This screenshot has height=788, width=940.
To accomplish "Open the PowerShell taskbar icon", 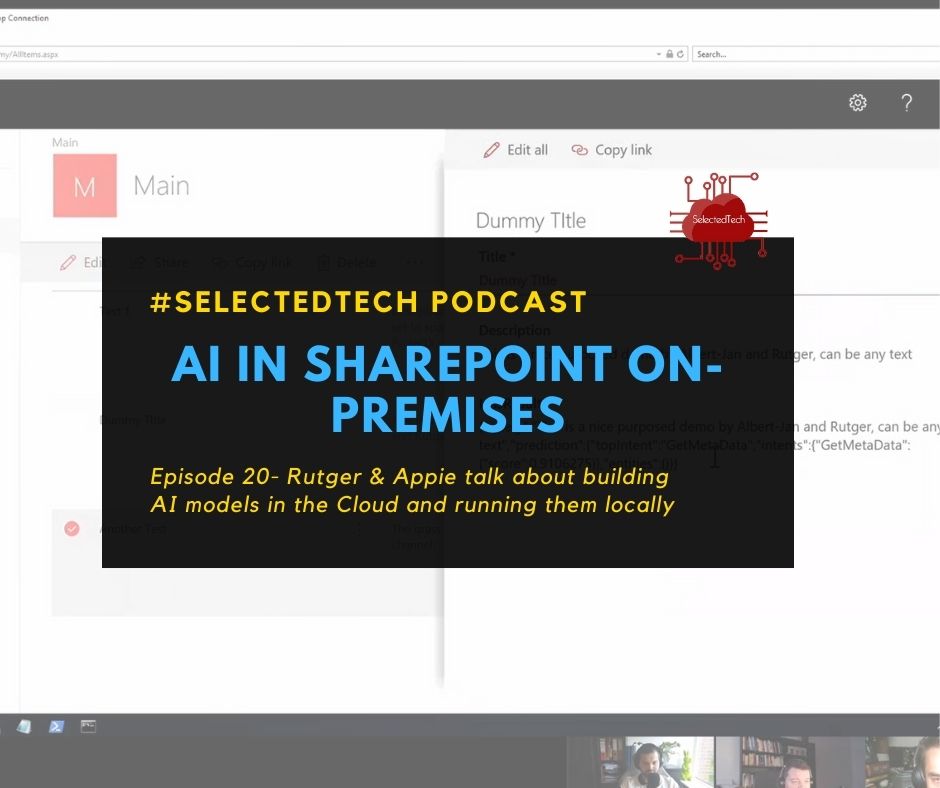I will point(56,726).
